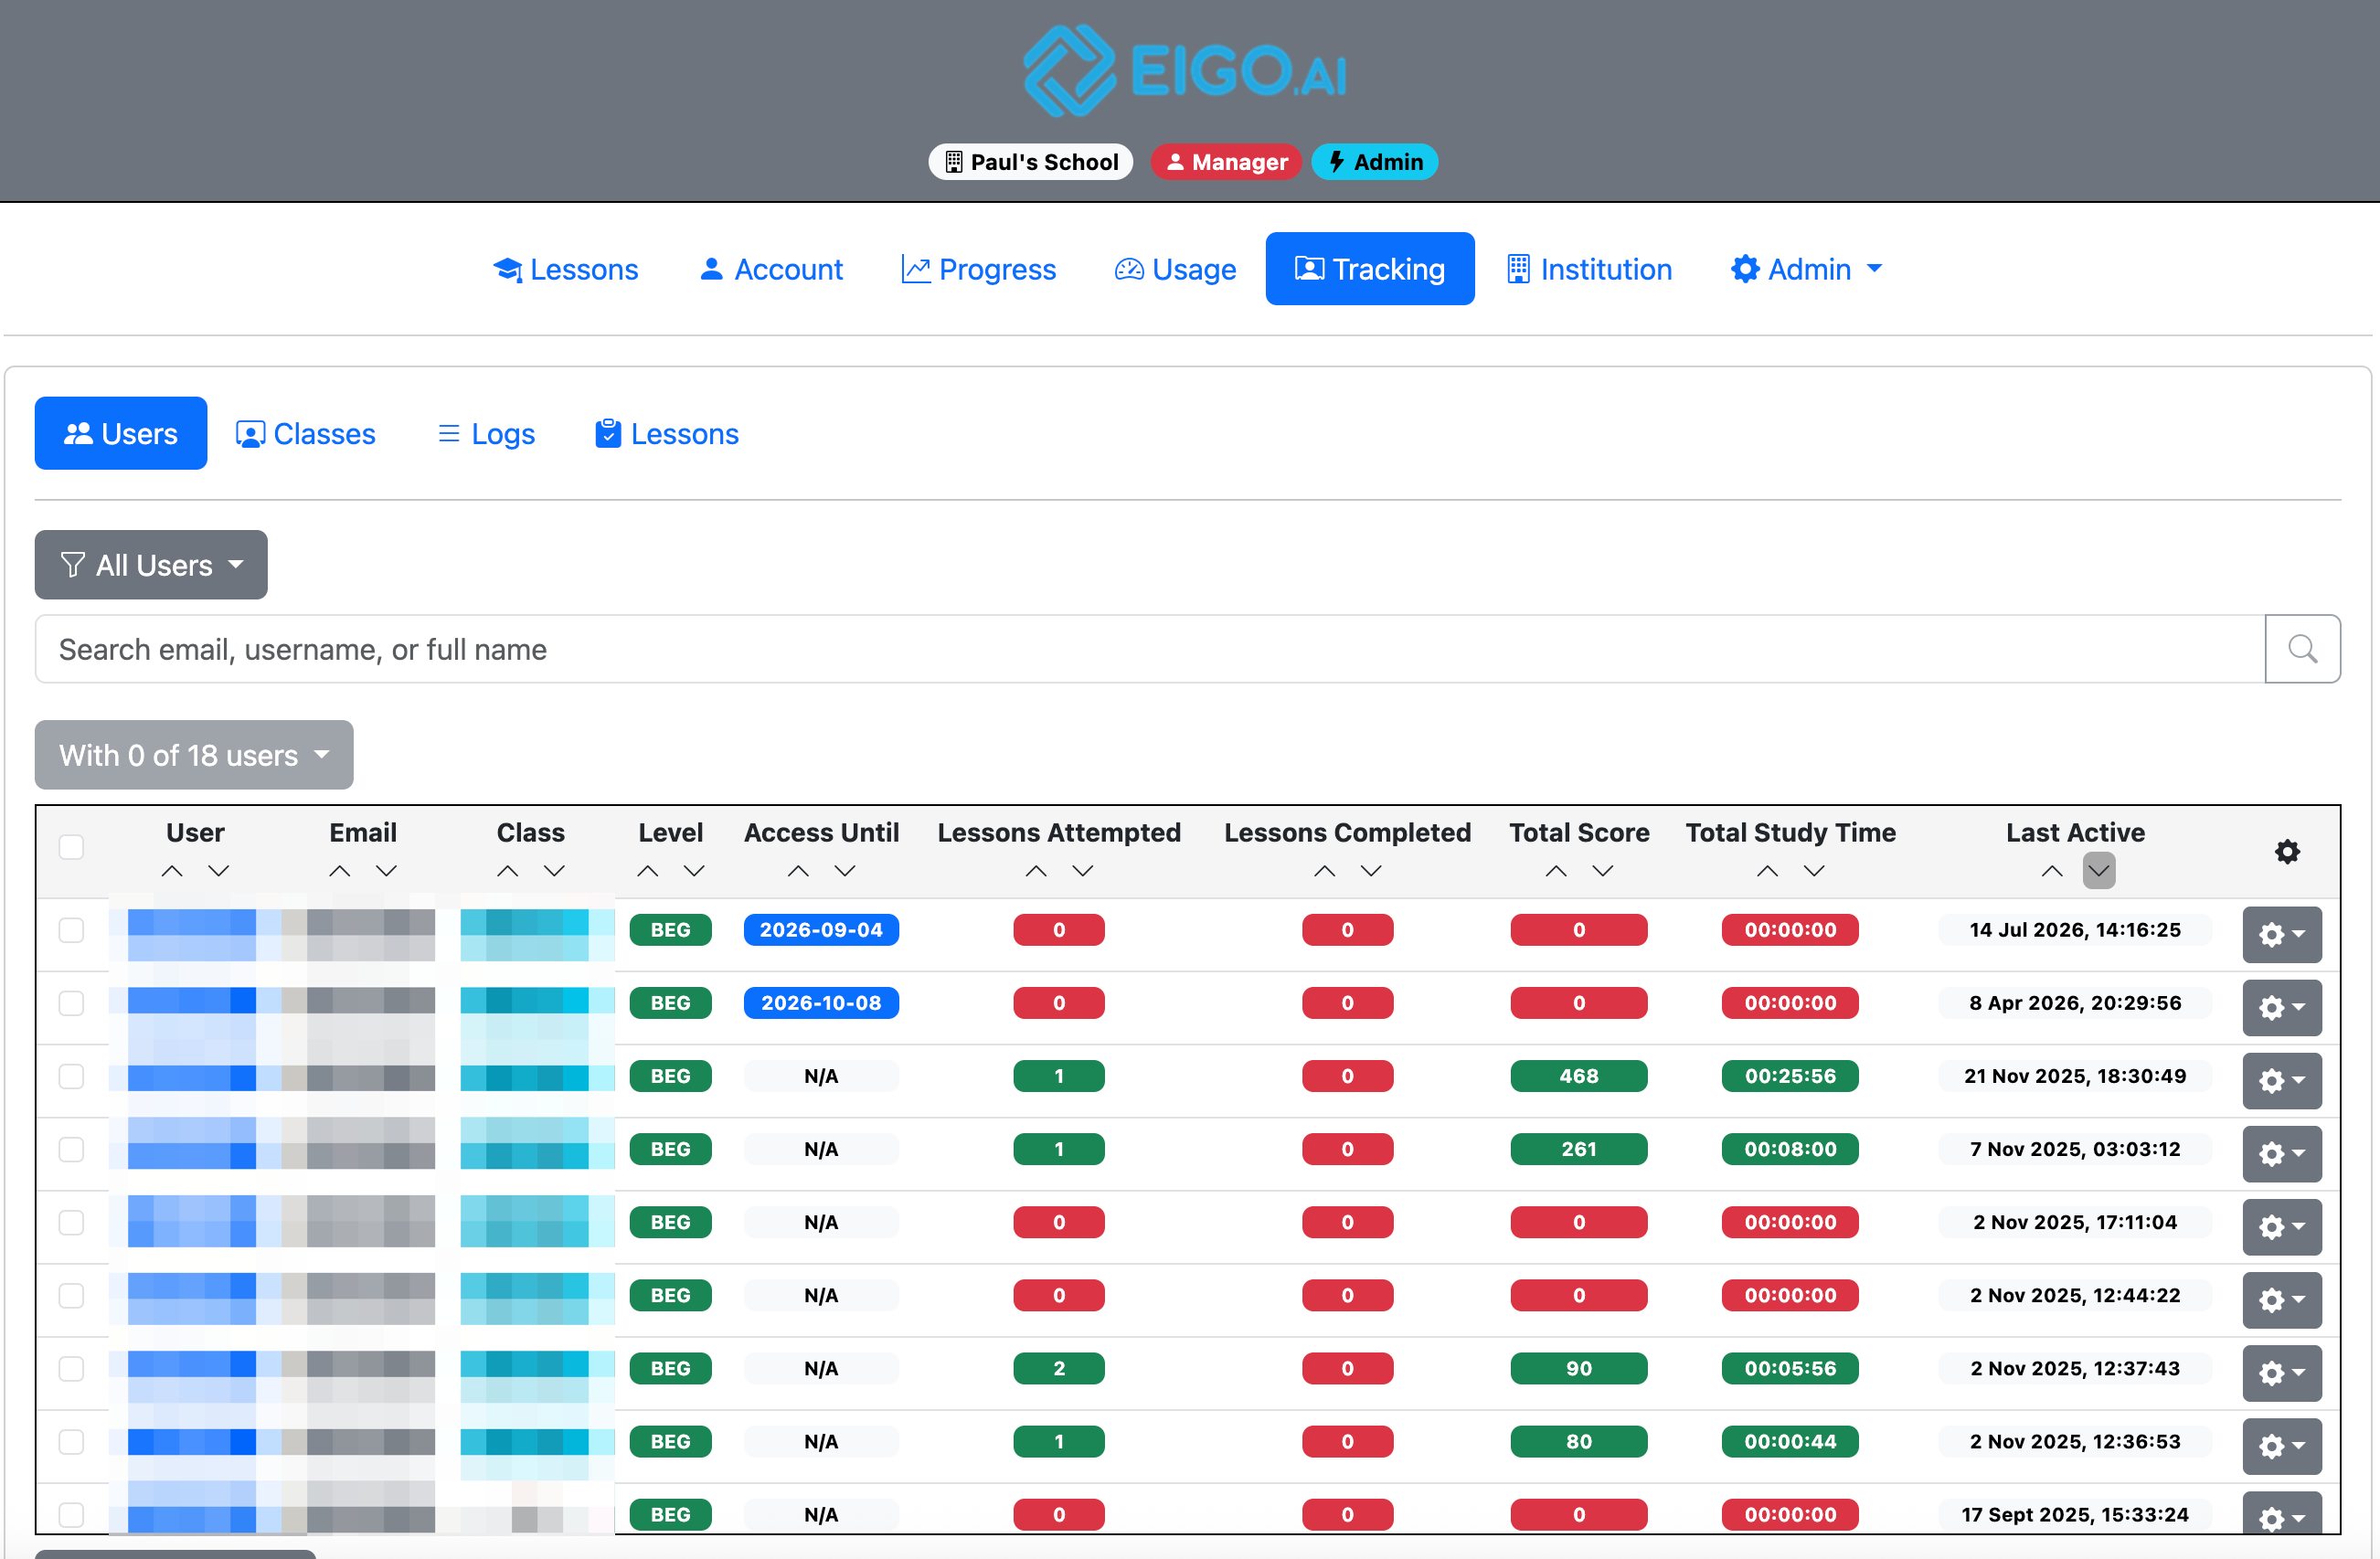Switch to the Lessons sub-tab
This screenshot has height=1559, width=2380.
tap(667, 434)
